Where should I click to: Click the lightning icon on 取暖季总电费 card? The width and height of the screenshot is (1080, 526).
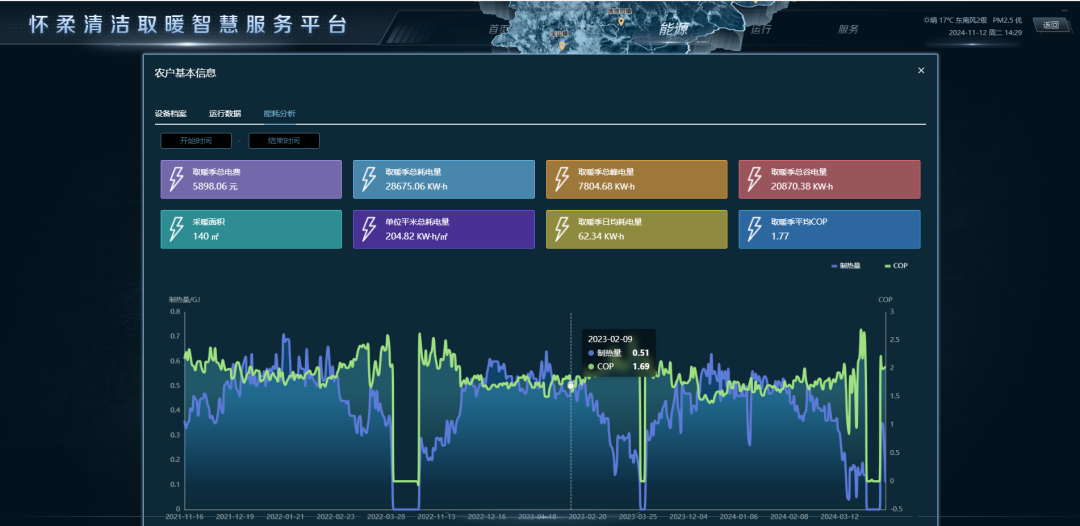176,179
